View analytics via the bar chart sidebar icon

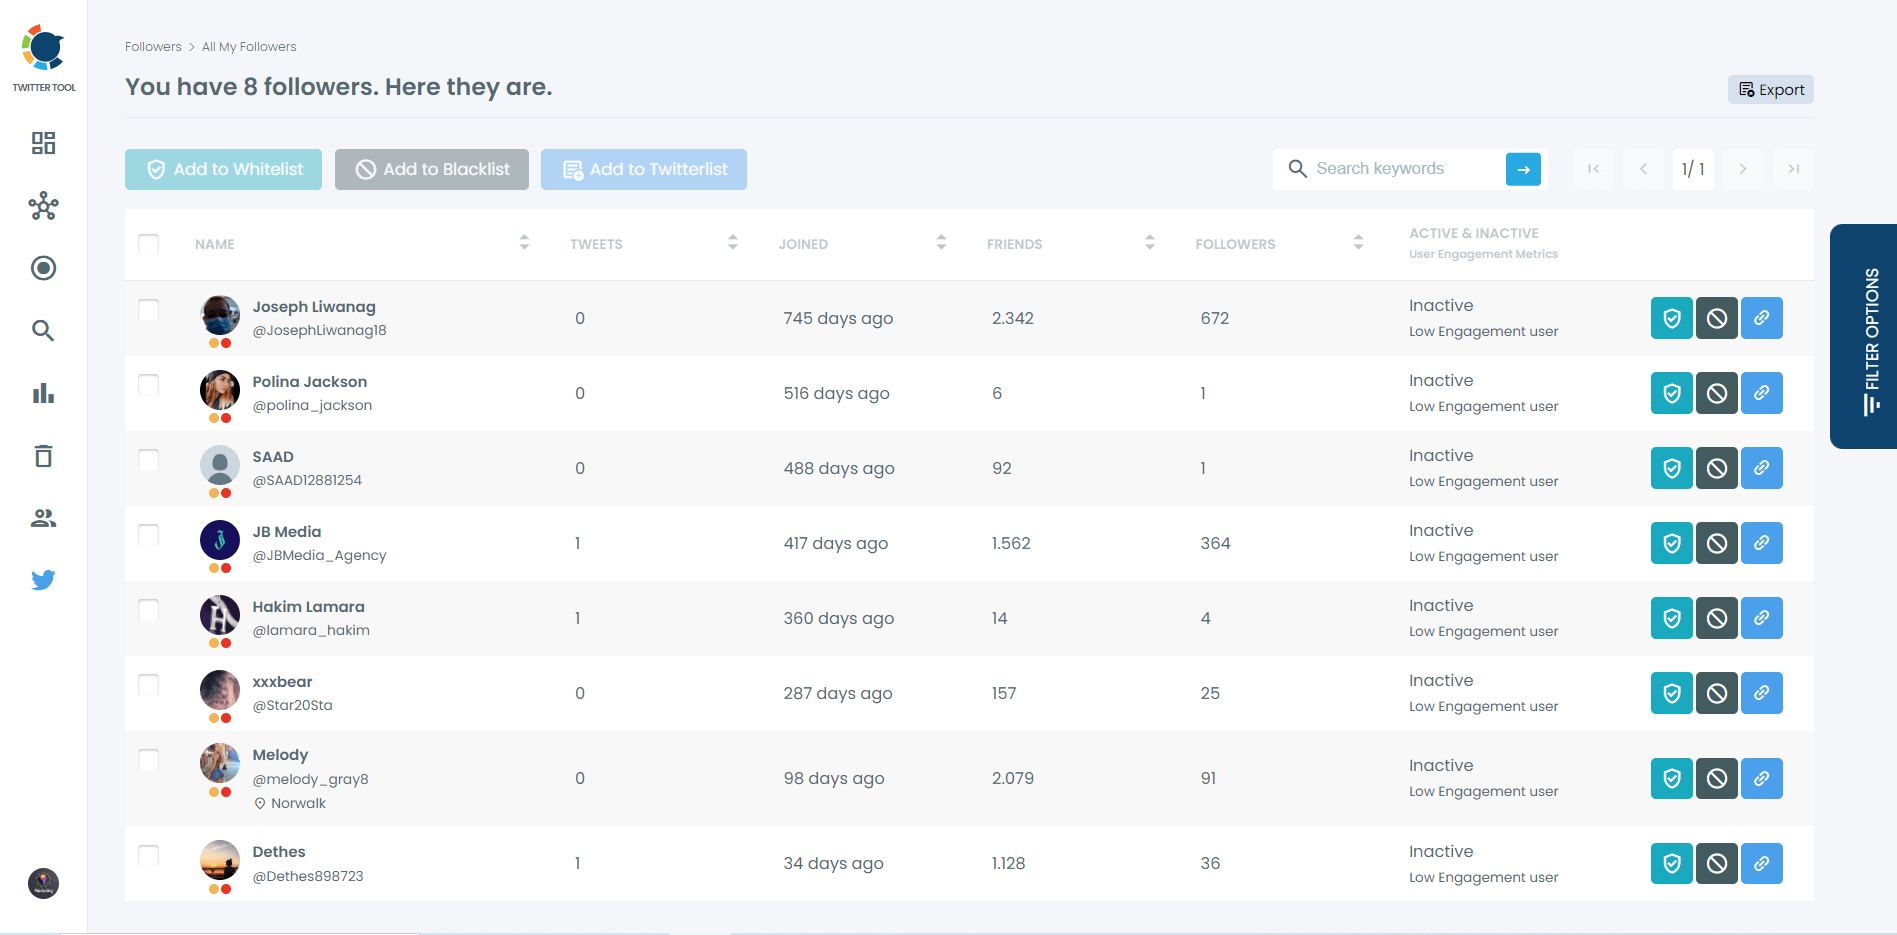click(x=43, y=393)
